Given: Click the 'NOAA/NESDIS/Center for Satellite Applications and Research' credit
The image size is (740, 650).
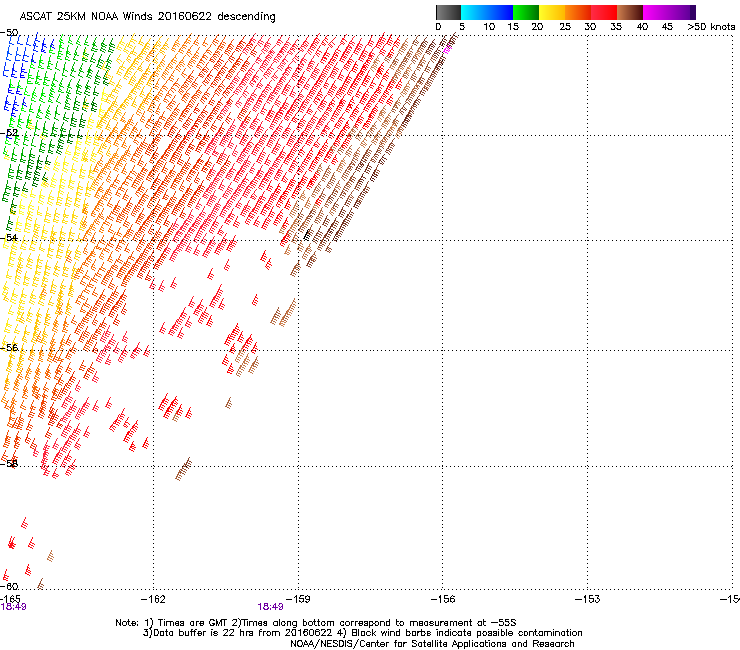Looking at the screenshot, I should coord(432,644).
